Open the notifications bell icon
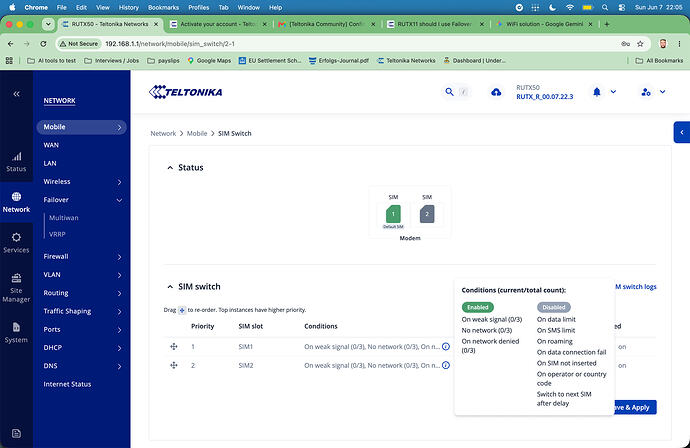This screenshot has width=690, height=448. pos(597,92)
